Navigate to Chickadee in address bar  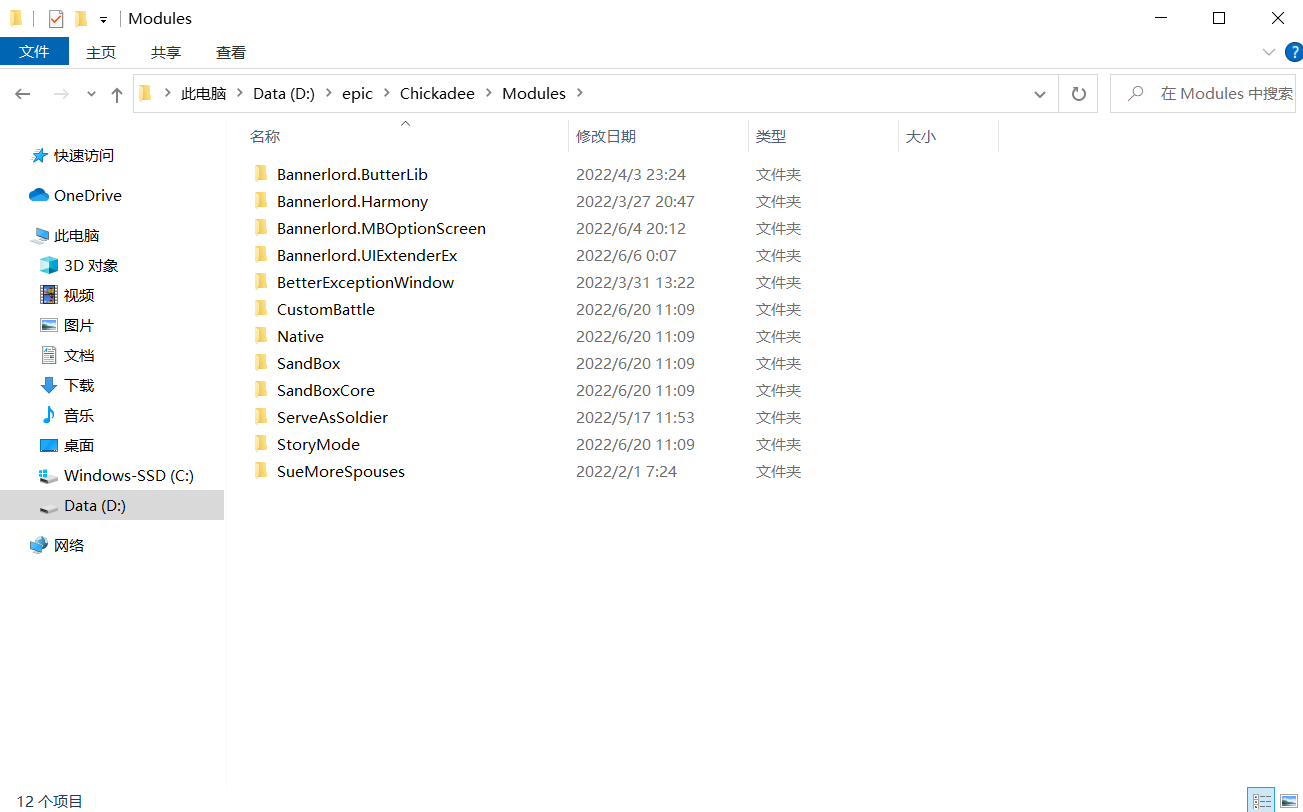(x=437, y=93)
